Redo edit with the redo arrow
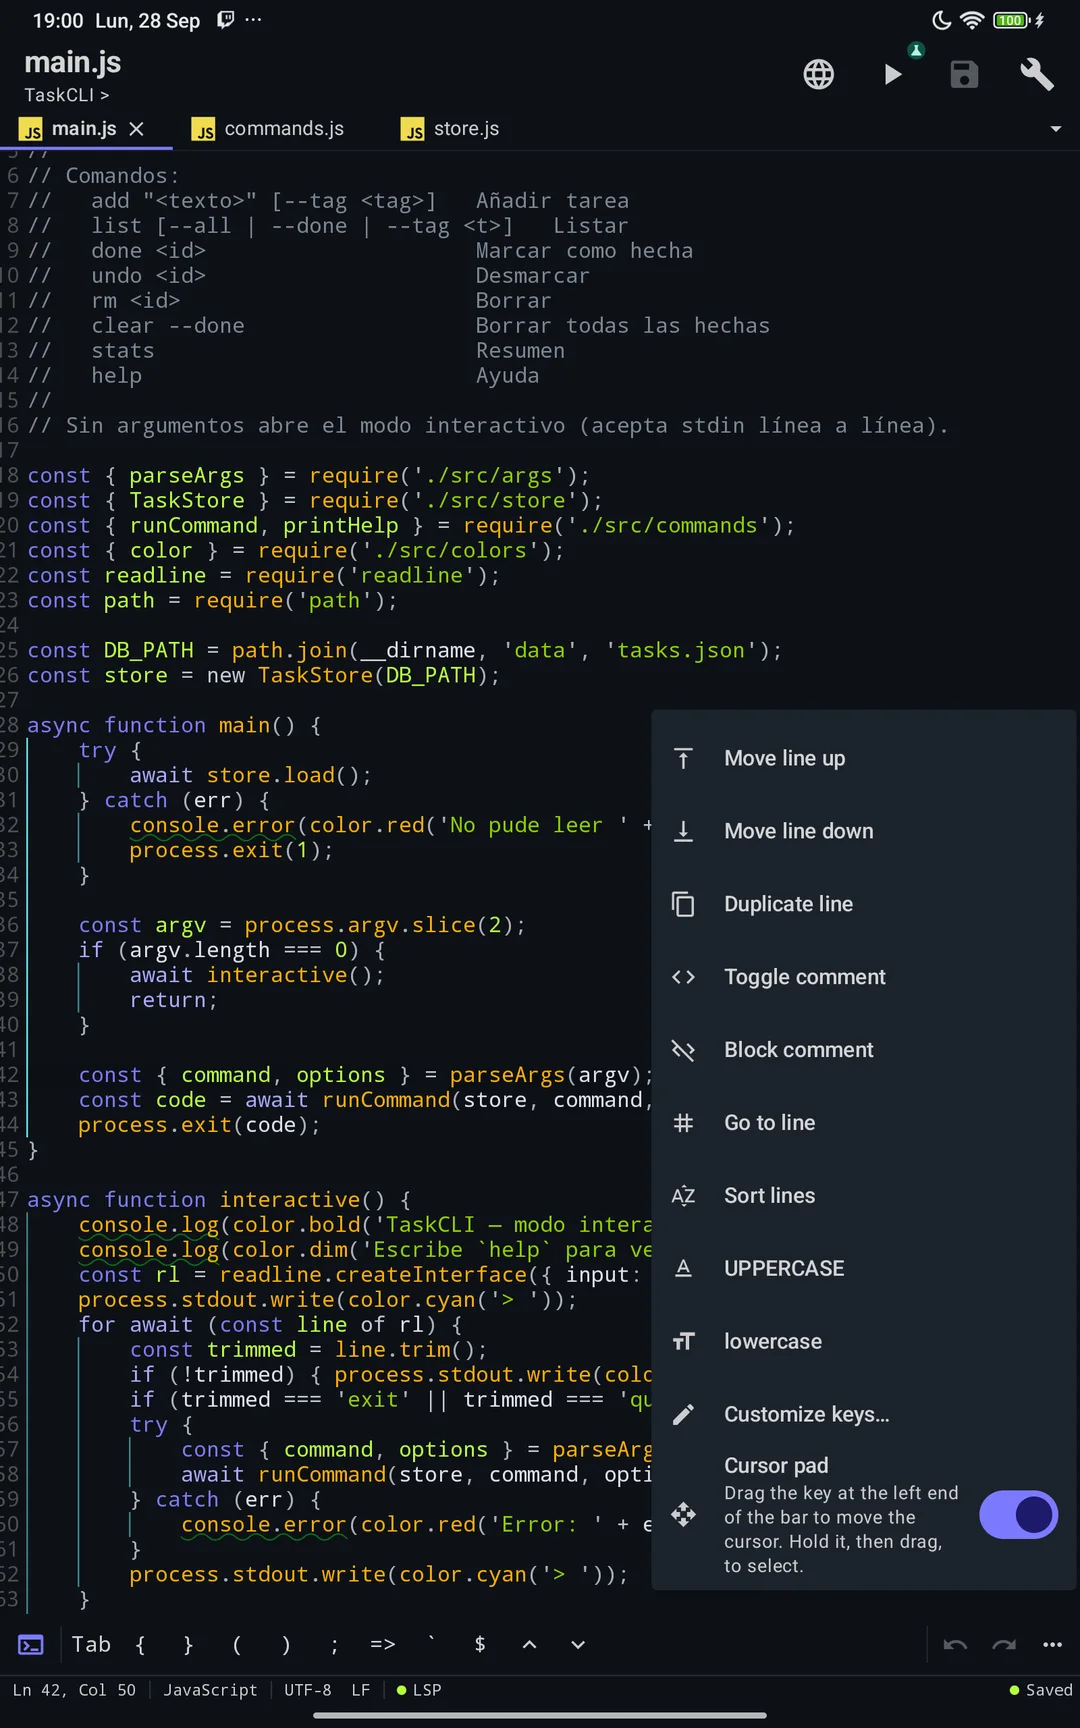Viewport: 1080px width, 1728px height. pos(1004,1644)
